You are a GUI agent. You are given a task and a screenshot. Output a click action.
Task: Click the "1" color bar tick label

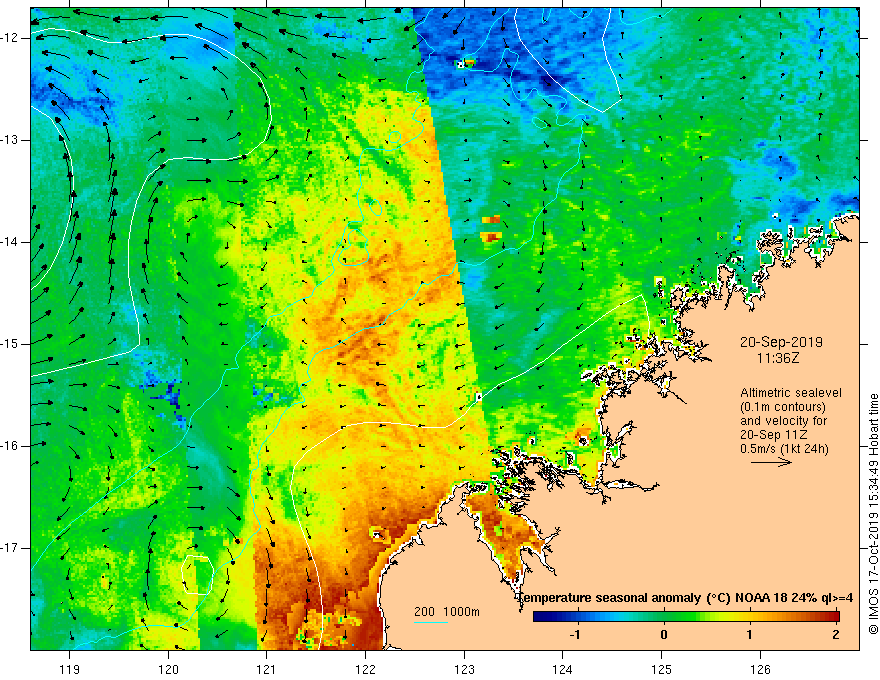(750, 635)
